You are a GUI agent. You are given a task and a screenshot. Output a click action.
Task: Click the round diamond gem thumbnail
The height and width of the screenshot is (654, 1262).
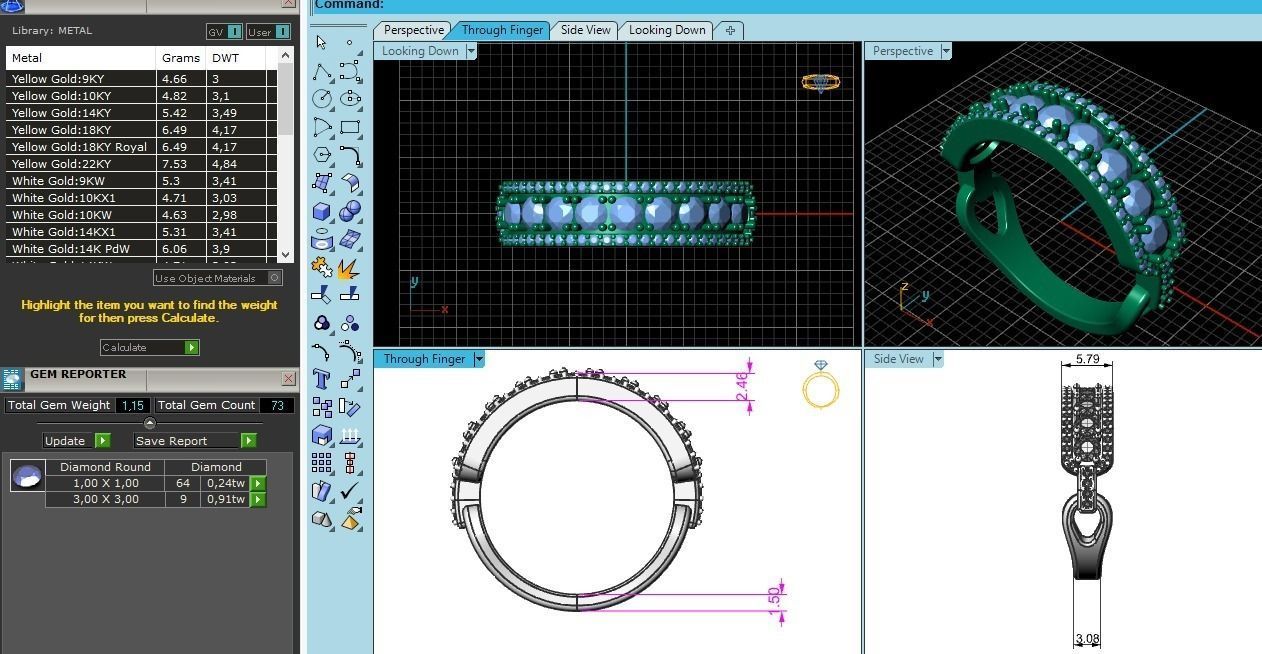(x=27, y=476)
